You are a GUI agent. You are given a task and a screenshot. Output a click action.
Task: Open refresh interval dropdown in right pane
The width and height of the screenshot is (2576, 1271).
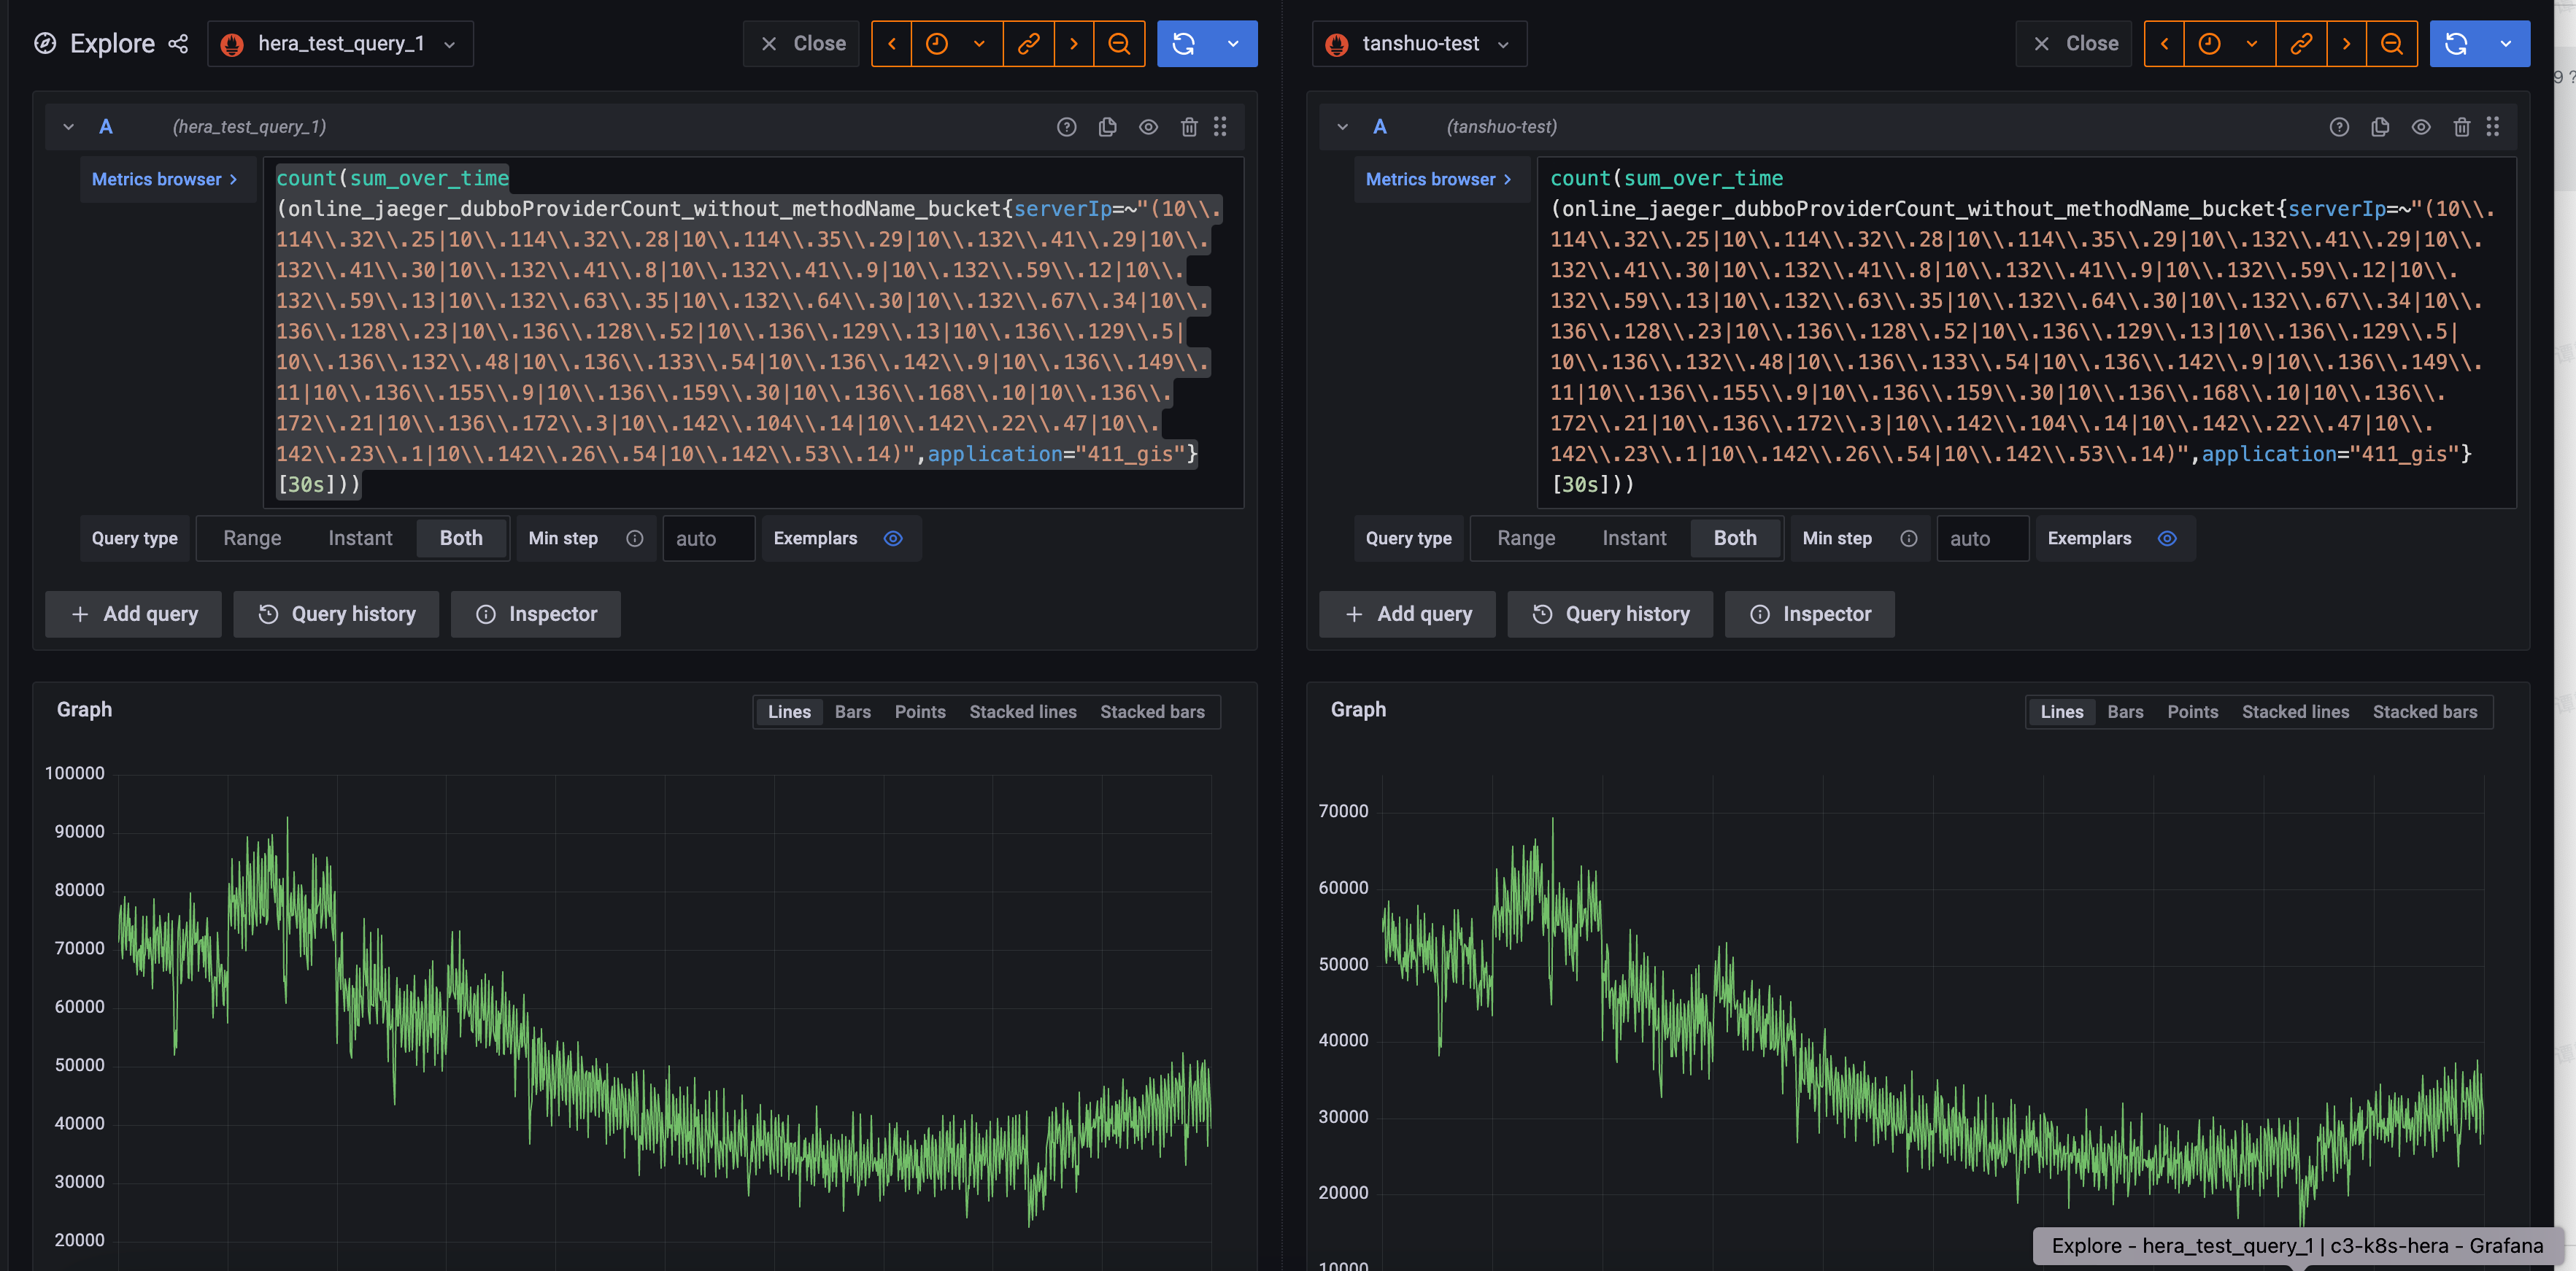point(2506,43)
